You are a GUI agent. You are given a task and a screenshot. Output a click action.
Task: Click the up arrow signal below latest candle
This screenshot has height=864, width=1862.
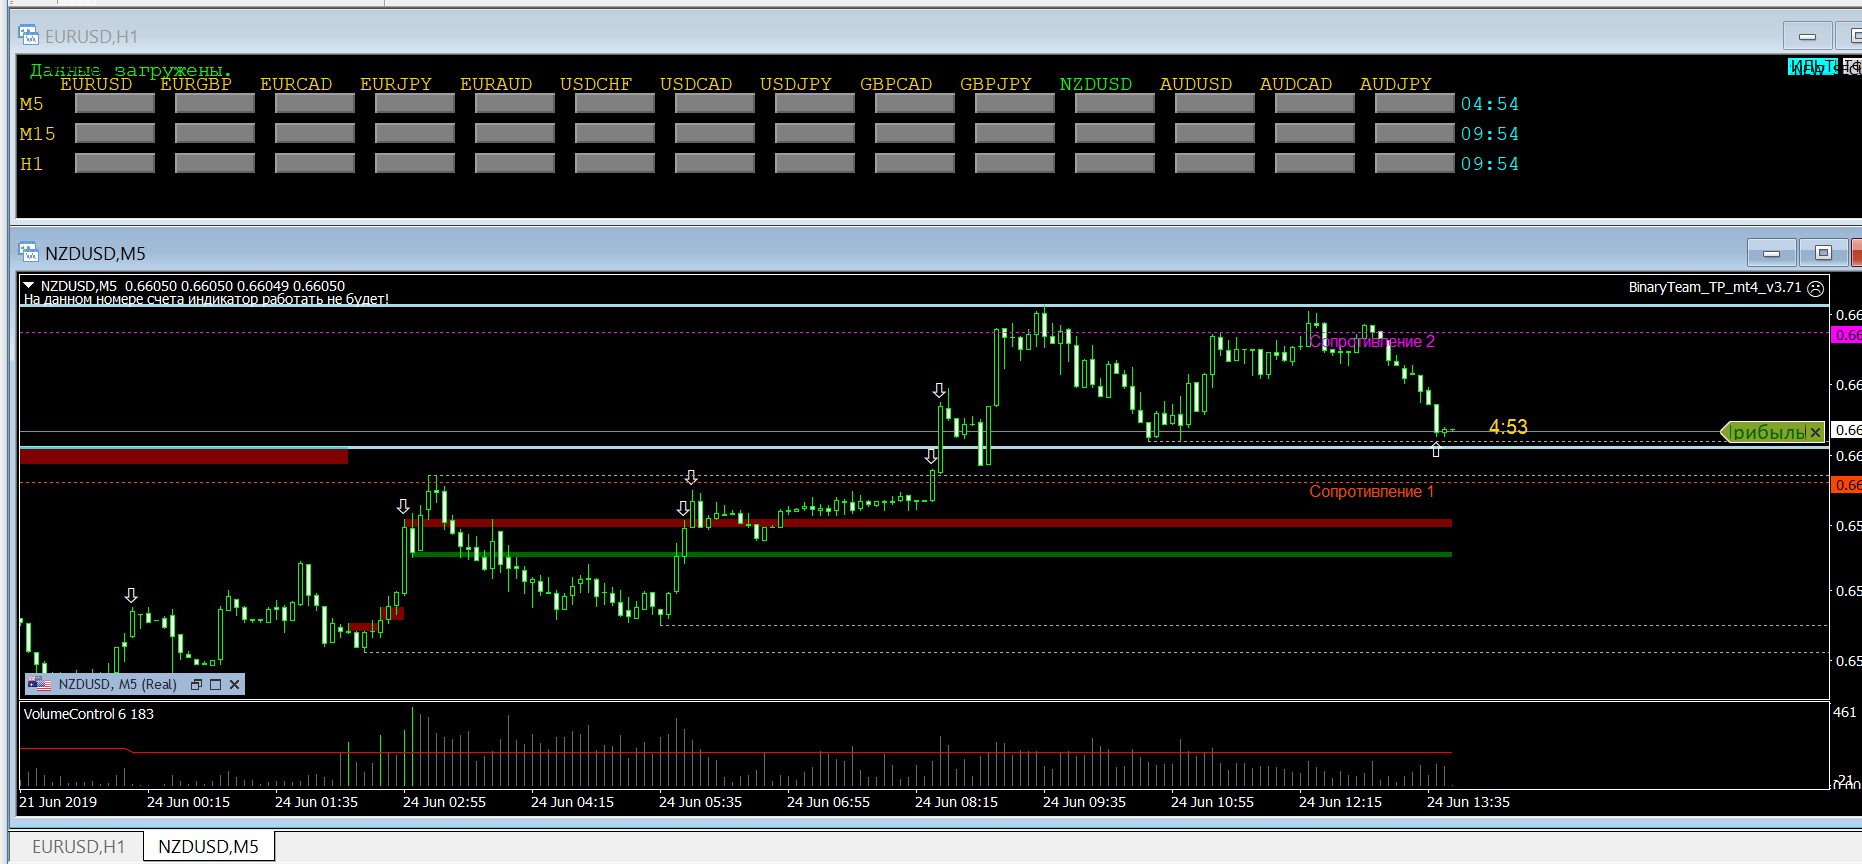(1436, 451)
